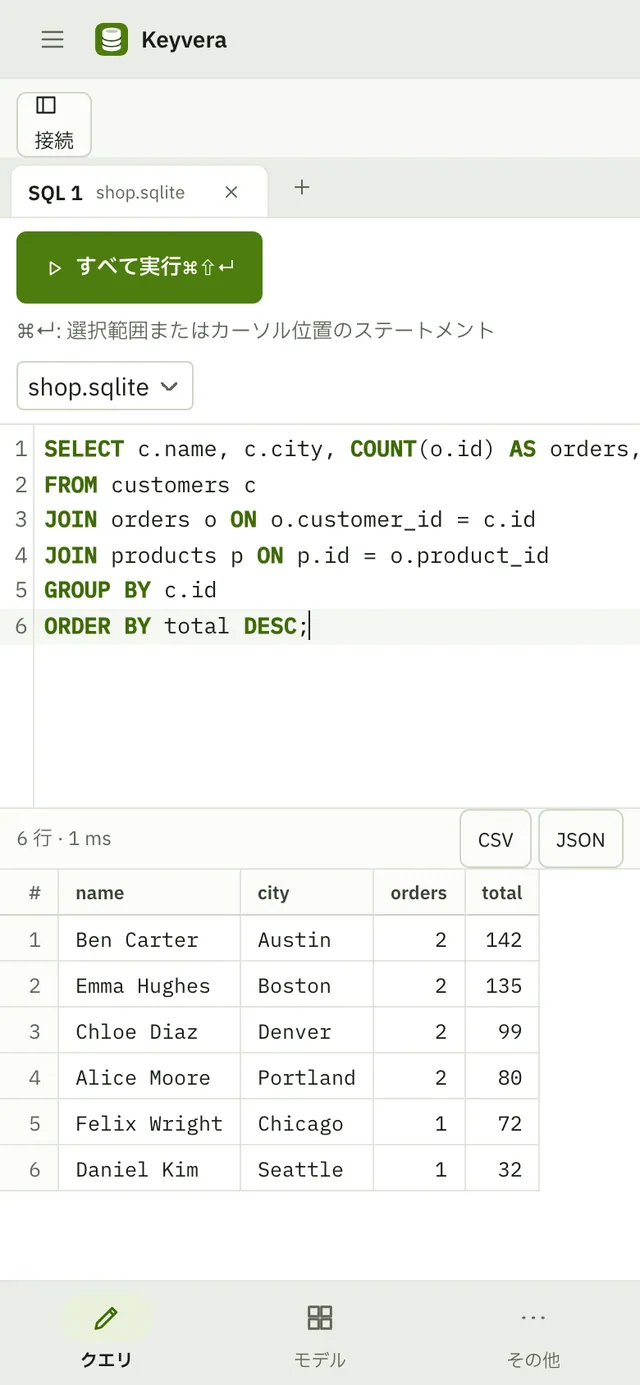Select the Ben Carter result row
This screenshot has height=1385, width=640.
(269, 939)
